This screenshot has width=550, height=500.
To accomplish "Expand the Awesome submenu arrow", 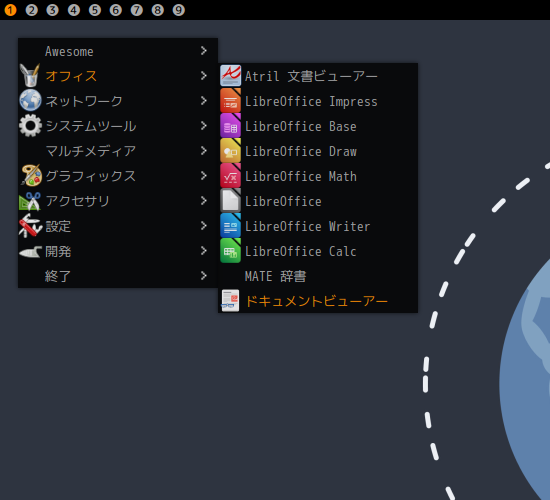I will tap(203, 51).
